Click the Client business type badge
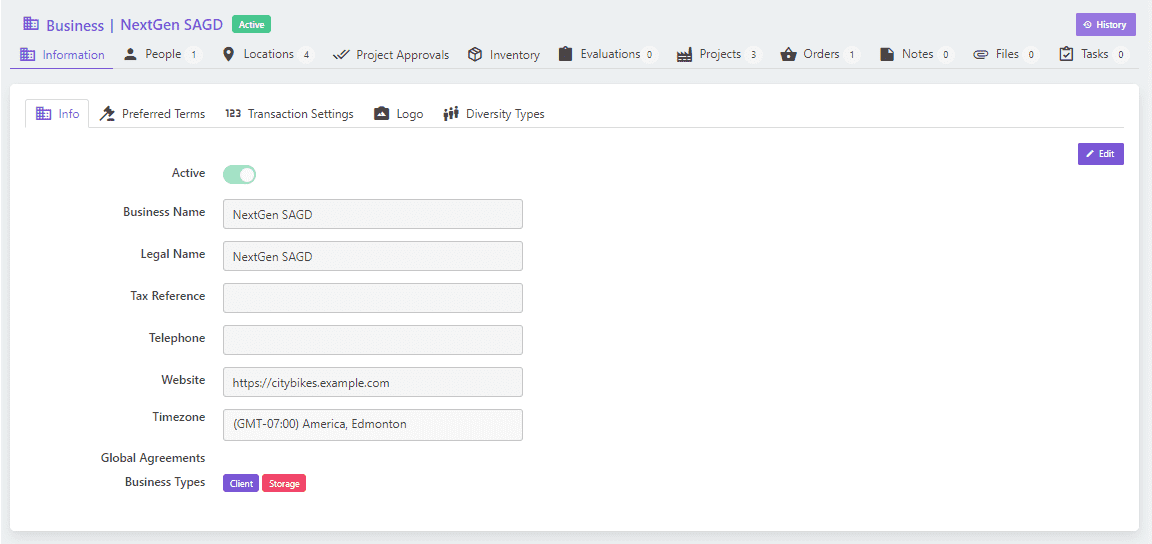The image size is (1152, 544). [241, 484]
